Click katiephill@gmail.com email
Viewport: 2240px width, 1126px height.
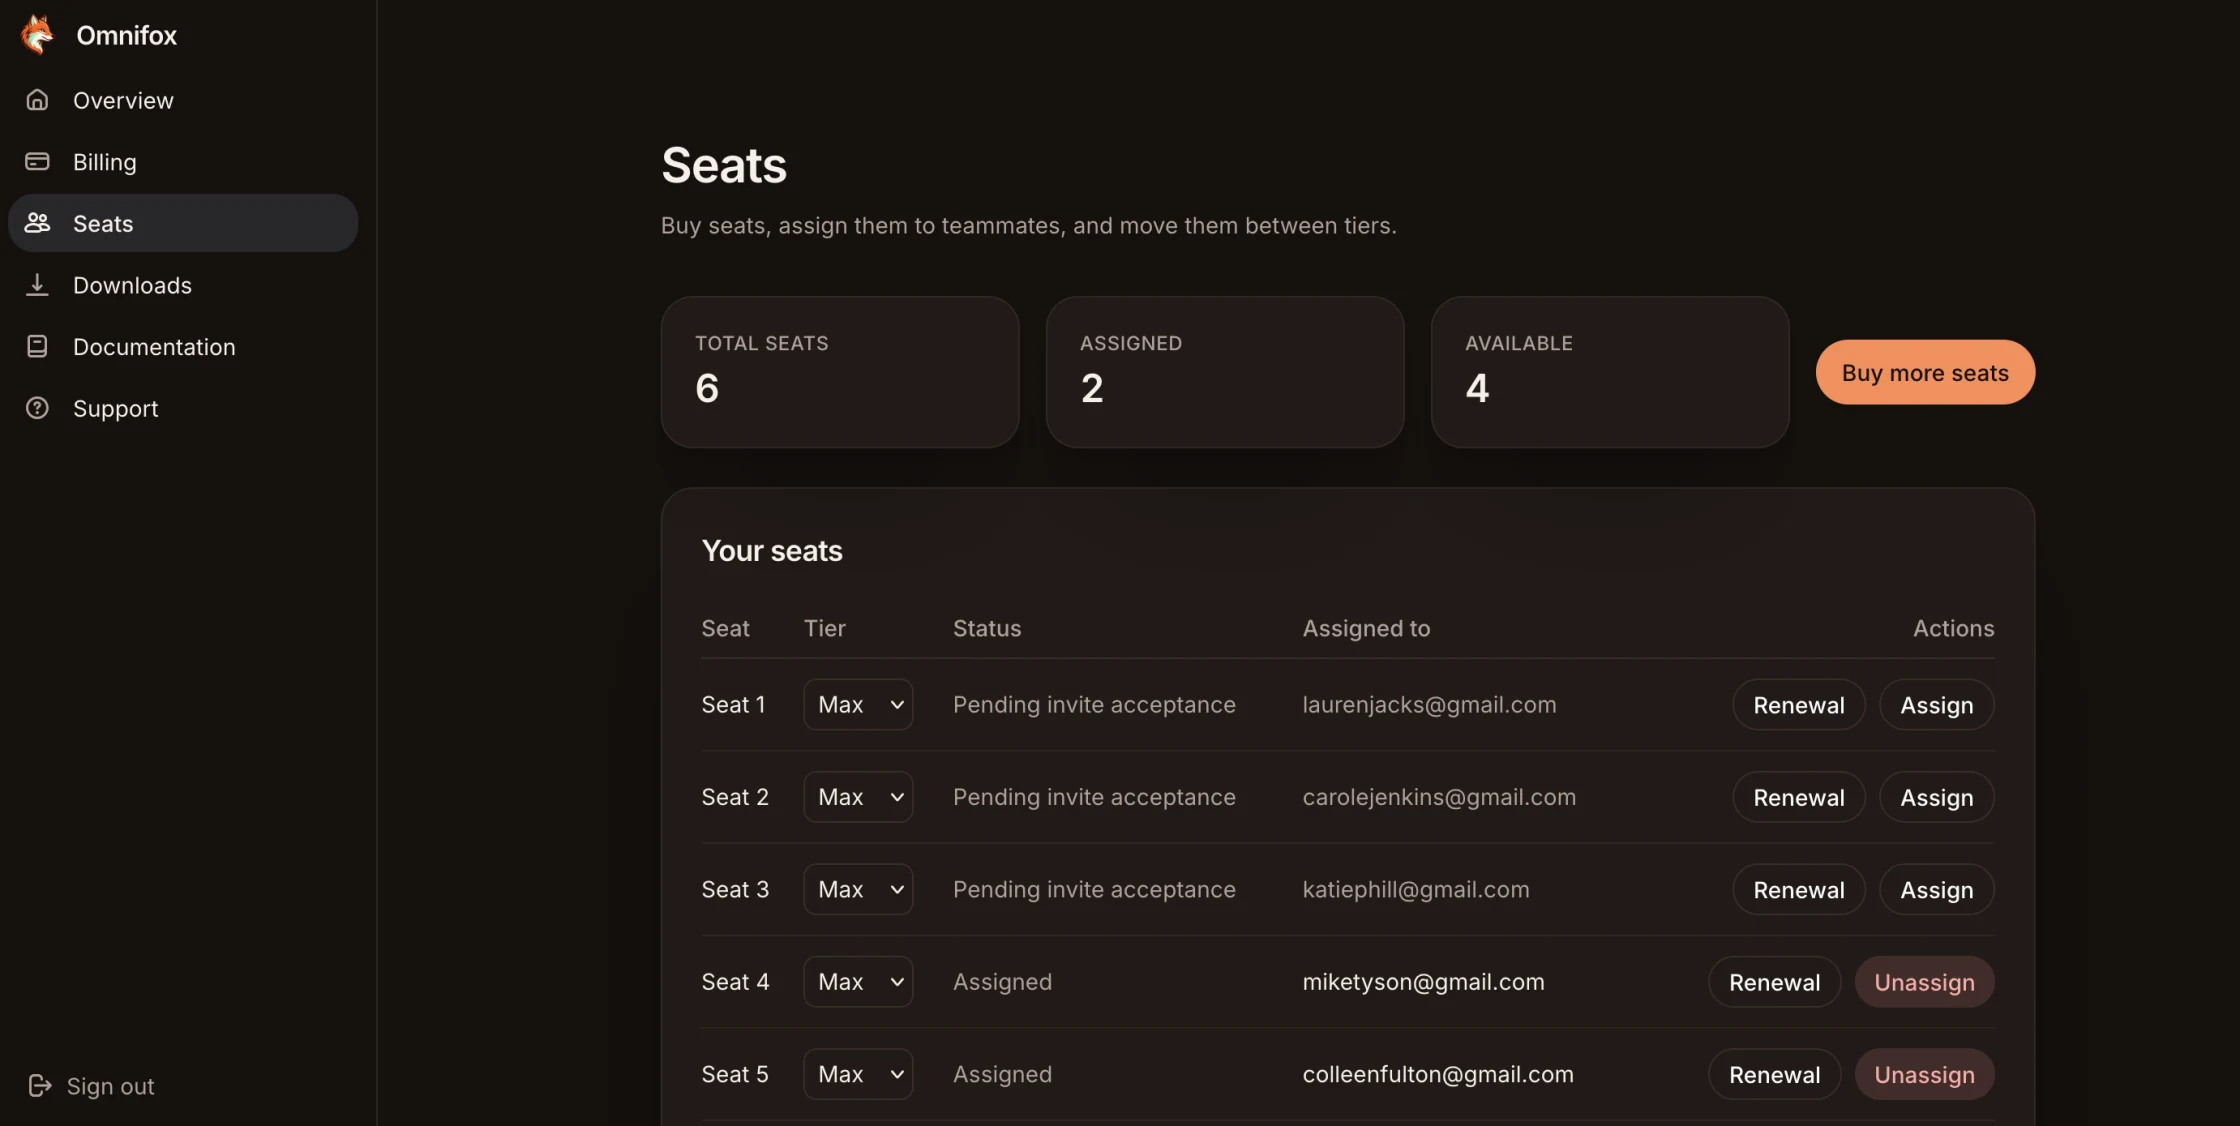(x=1416, y=890)
